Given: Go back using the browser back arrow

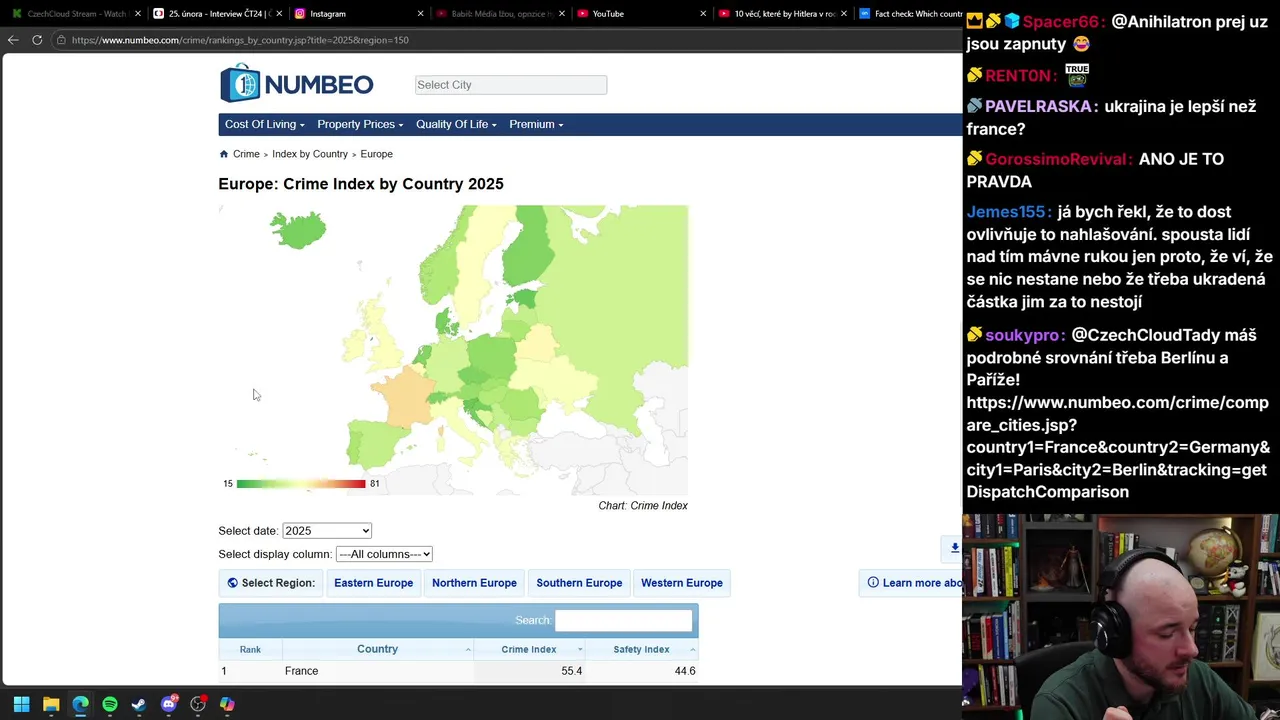Looking at the screenshot, I should pyautogui.click(x=13, y=40).
